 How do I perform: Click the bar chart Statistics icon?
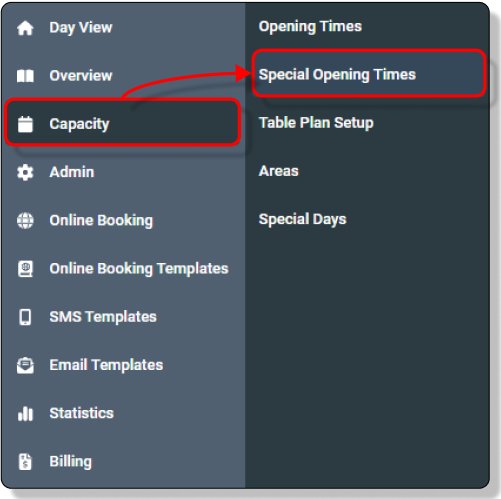(x=25, y=414)
